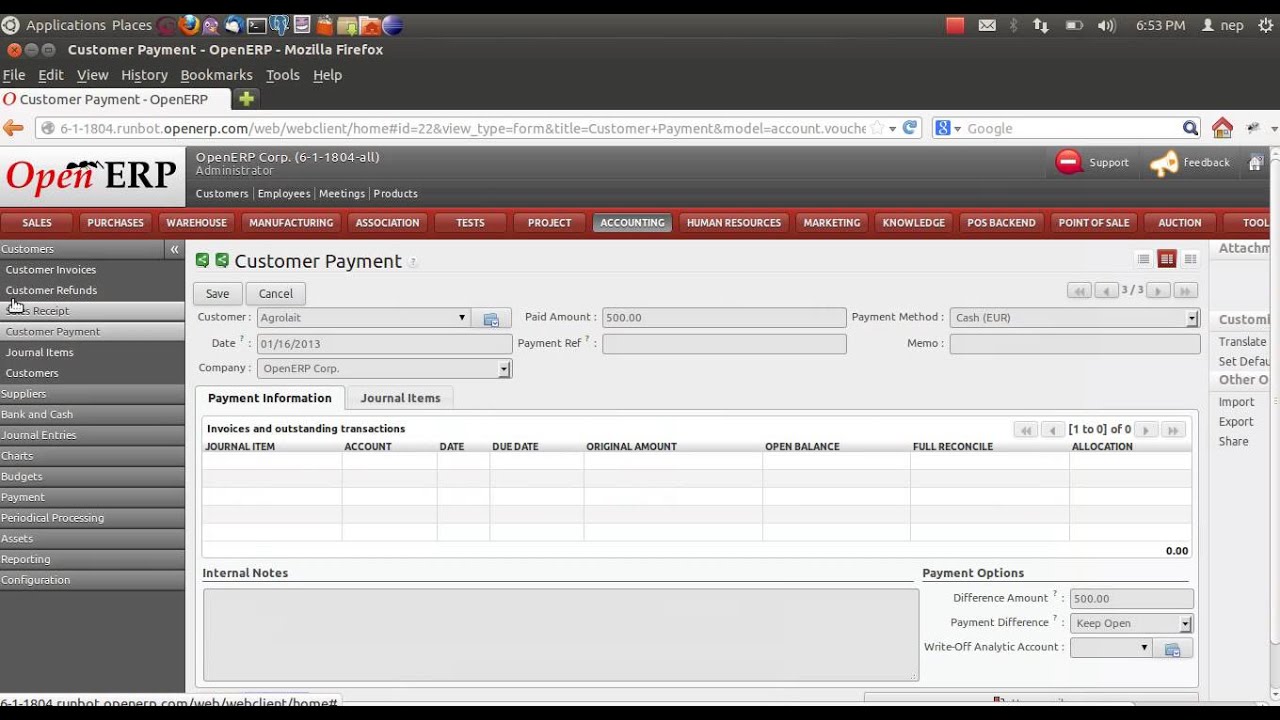Open Payment Difference Keep Open dropdown

pyautogui.click(x=1185, y=623)
